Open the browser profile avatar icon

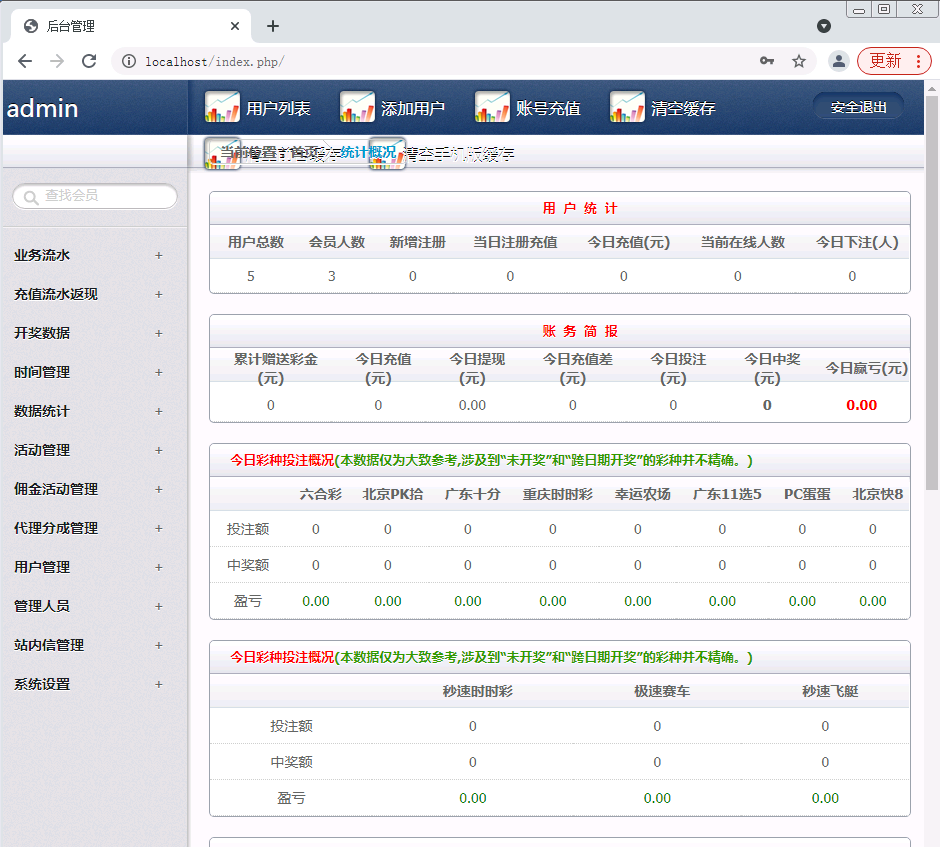(838, 61)
